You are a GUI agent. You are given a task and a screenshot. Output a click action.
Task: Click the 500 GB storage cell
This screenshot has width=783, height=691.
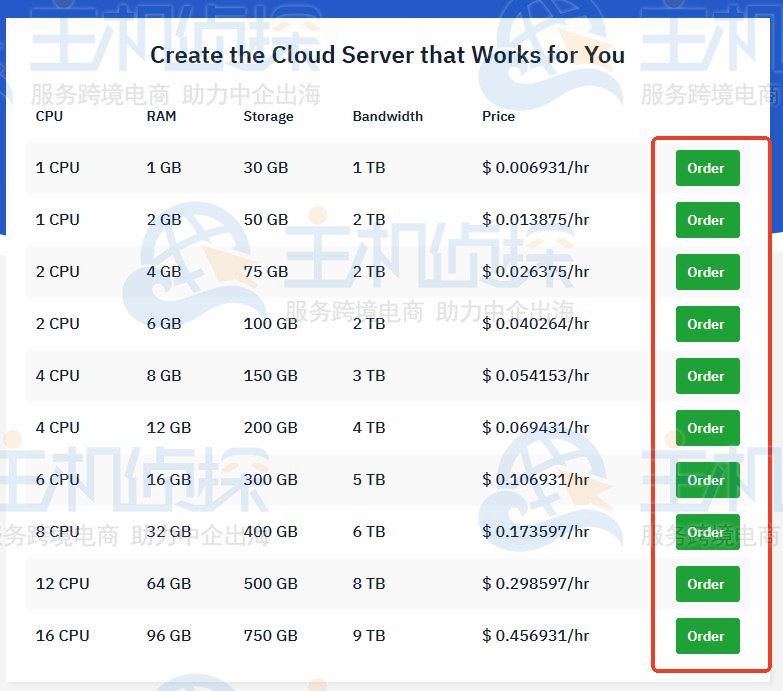pos(271,583)
